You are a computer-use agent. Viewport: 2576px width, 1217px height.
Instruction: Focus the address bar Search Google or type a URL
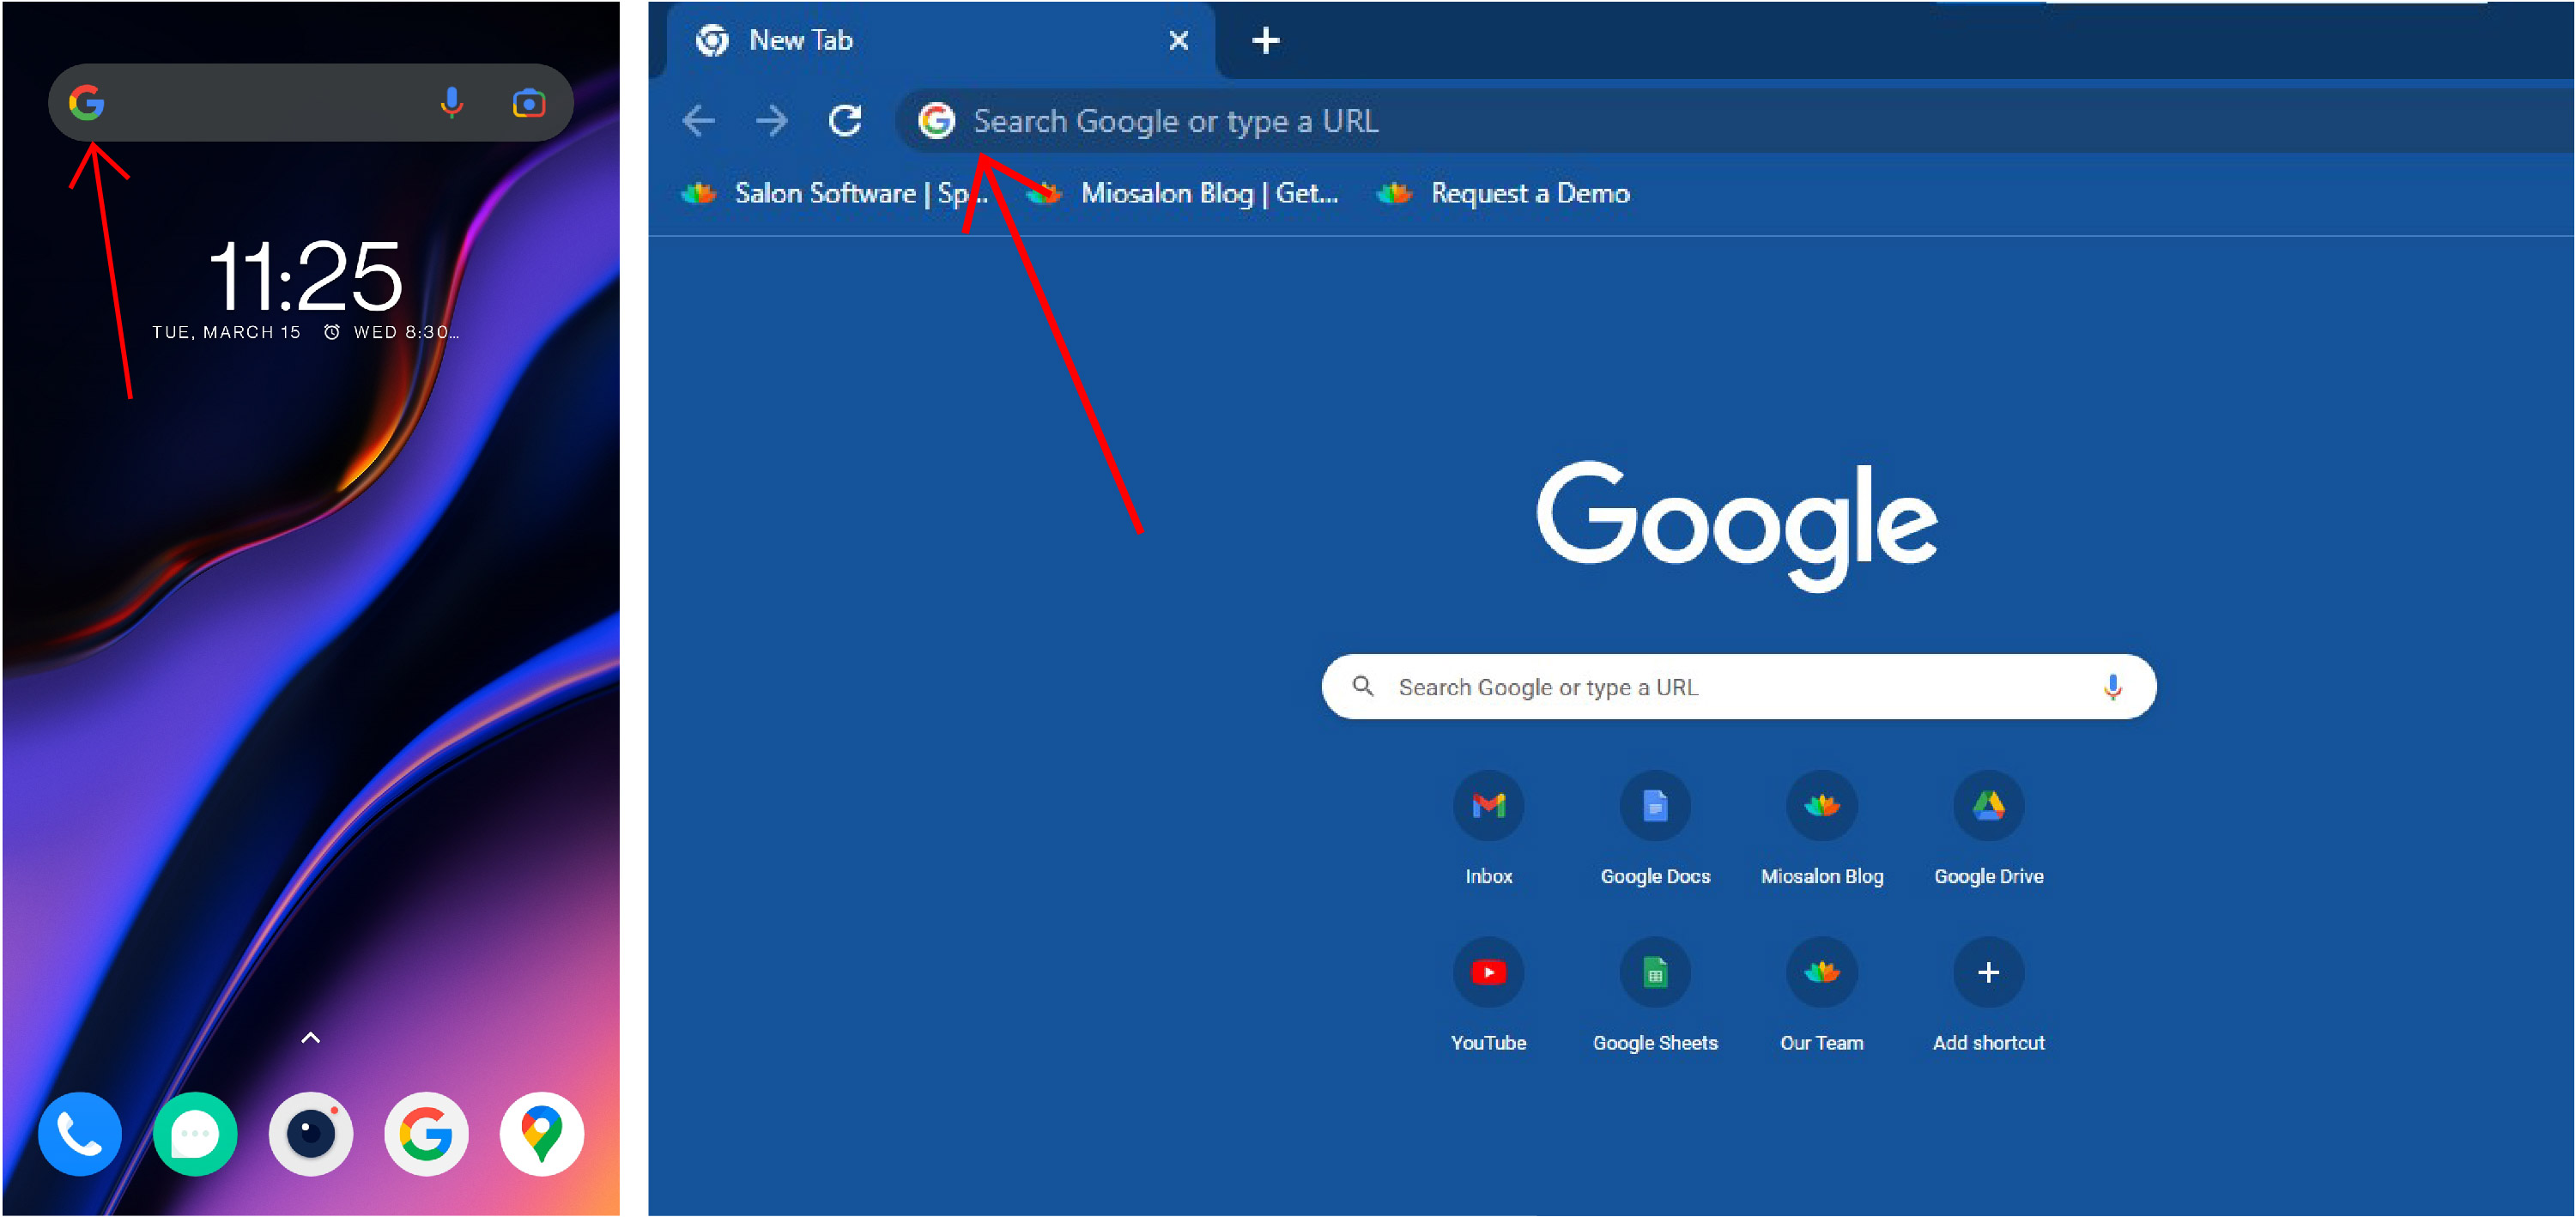point(1735,121)
